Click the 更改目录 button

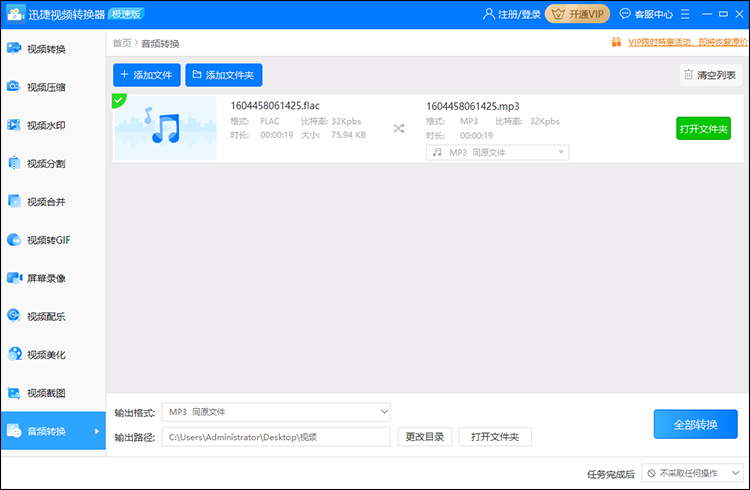[x=424, y=436]
